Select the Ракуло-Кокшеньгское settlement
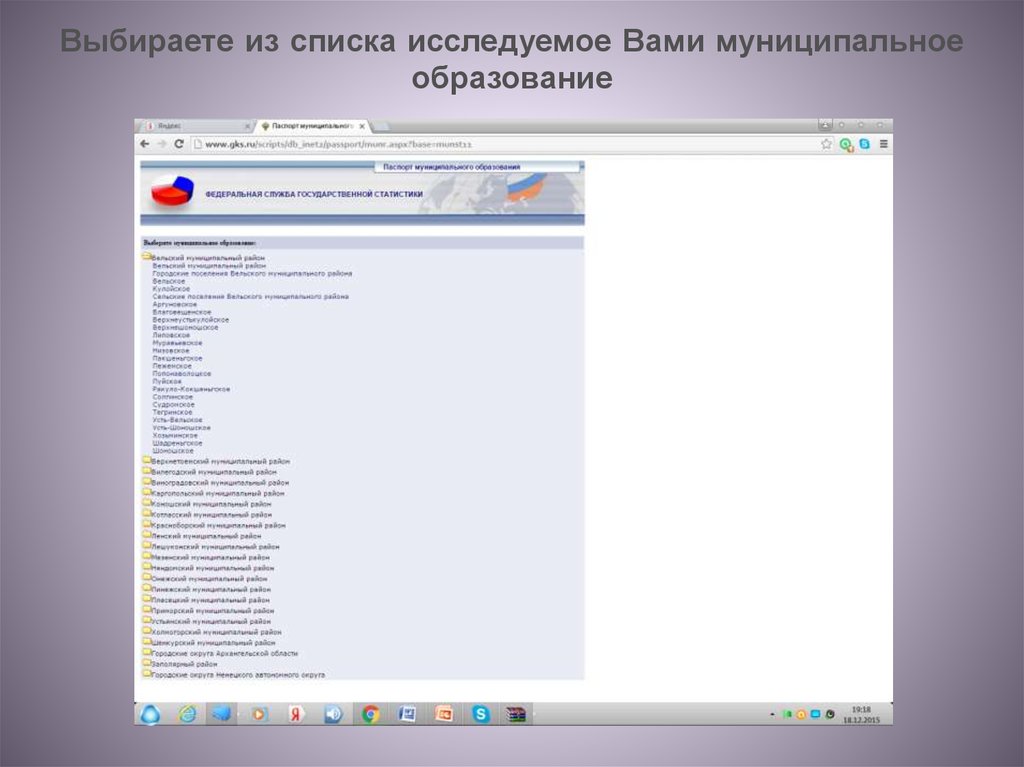 (191, 389)
